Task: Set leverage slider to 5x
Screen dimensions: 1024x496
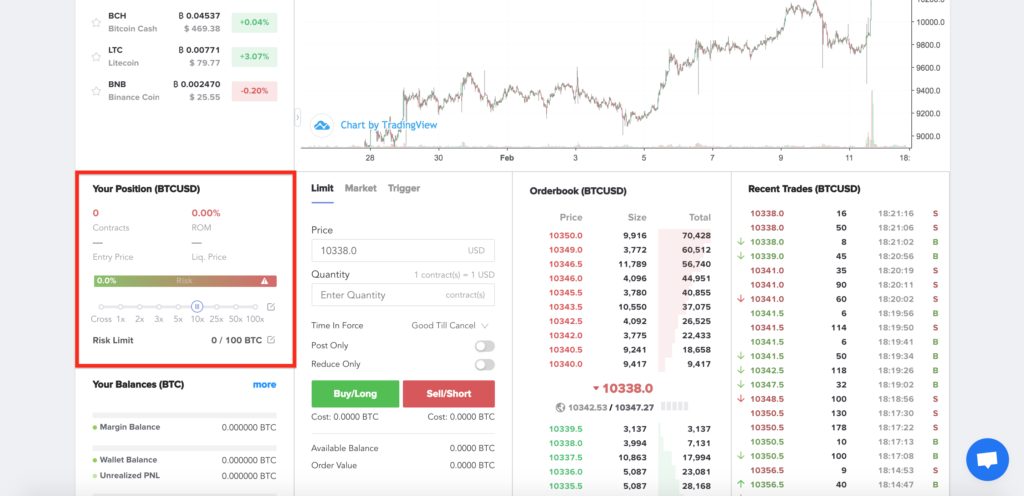Action: (x=178, y=307)
